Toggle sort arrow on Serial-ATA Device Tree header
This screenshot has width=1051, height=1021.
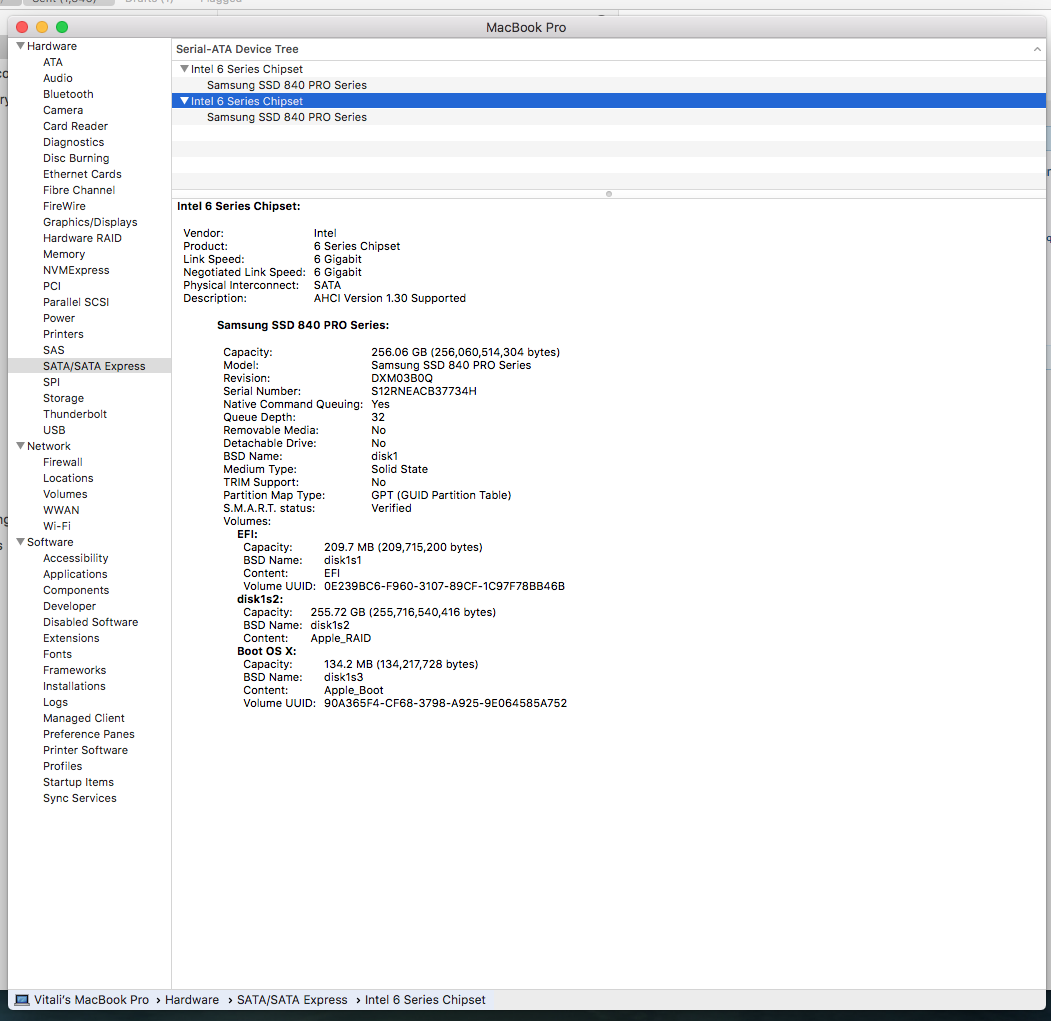click(x=1037, y=49)
